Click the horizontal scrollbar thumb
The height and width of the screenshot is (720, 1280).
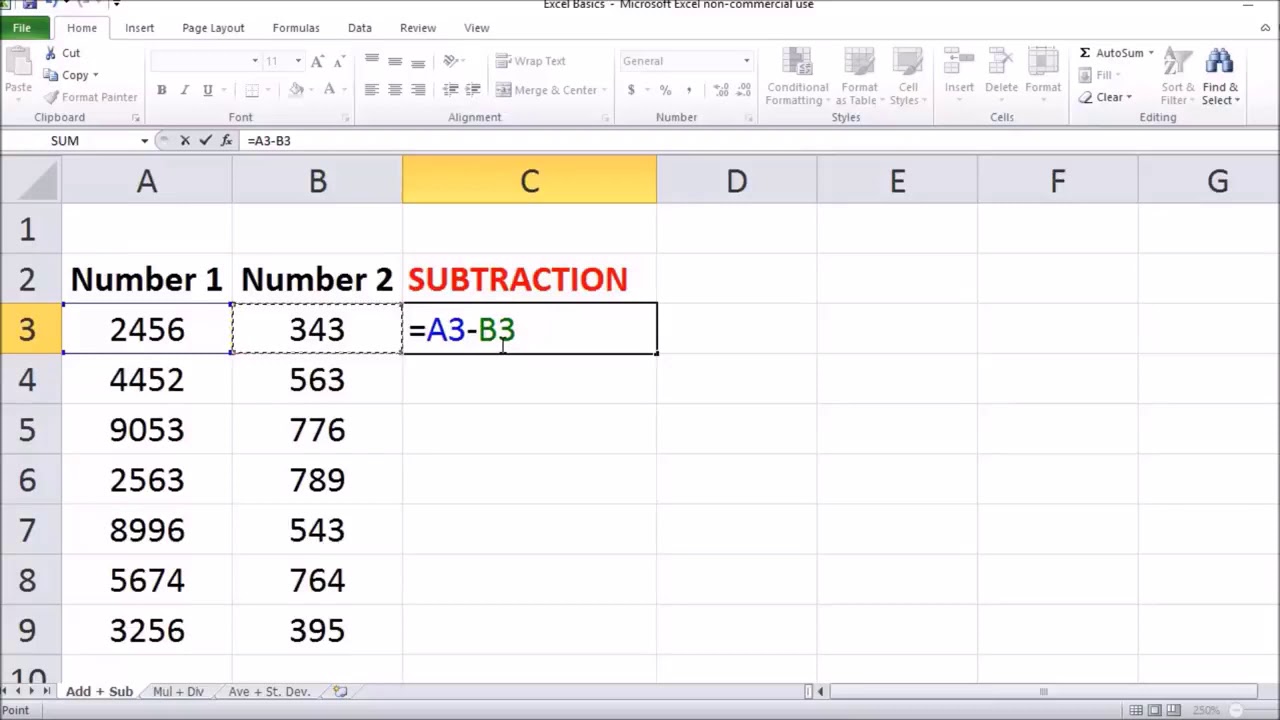click(1043, 691)
